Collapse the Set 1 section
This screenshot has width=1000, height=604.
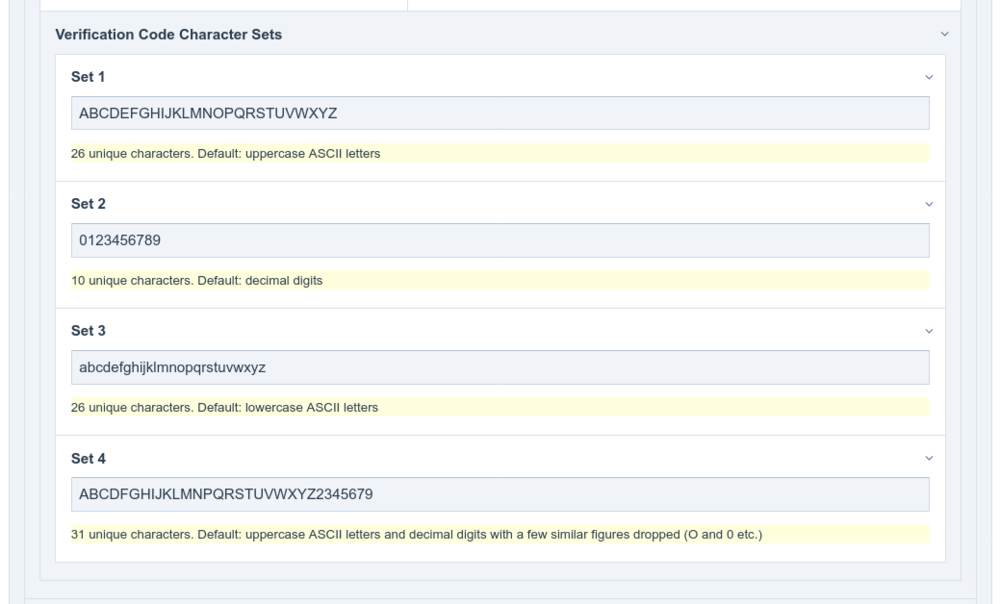tap(927, 74)
